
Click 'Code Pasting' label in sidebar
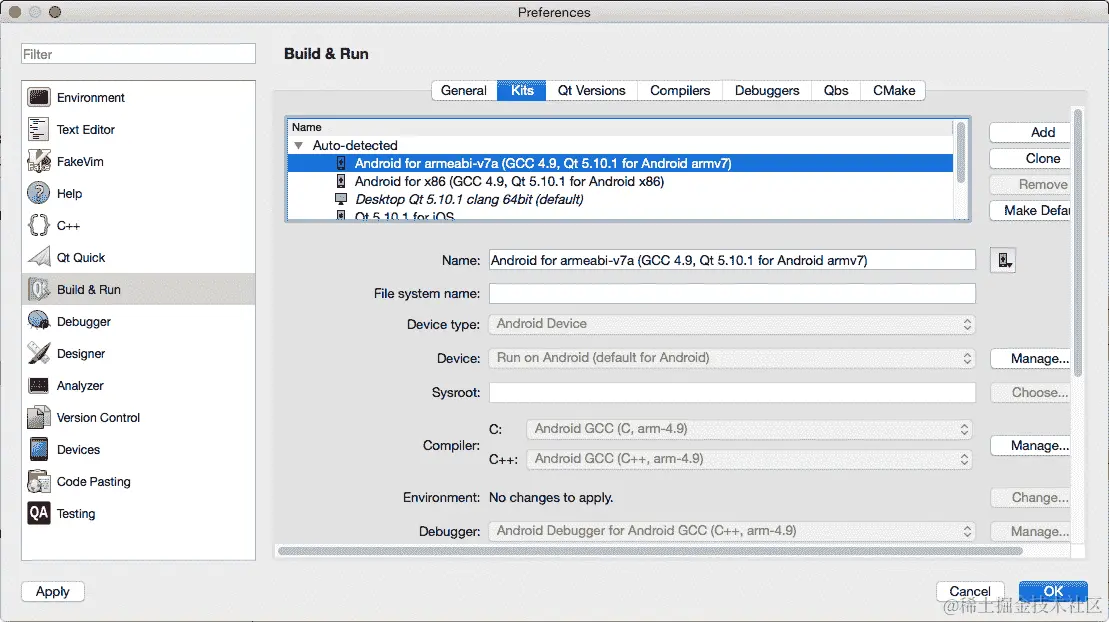pos(93,481)
